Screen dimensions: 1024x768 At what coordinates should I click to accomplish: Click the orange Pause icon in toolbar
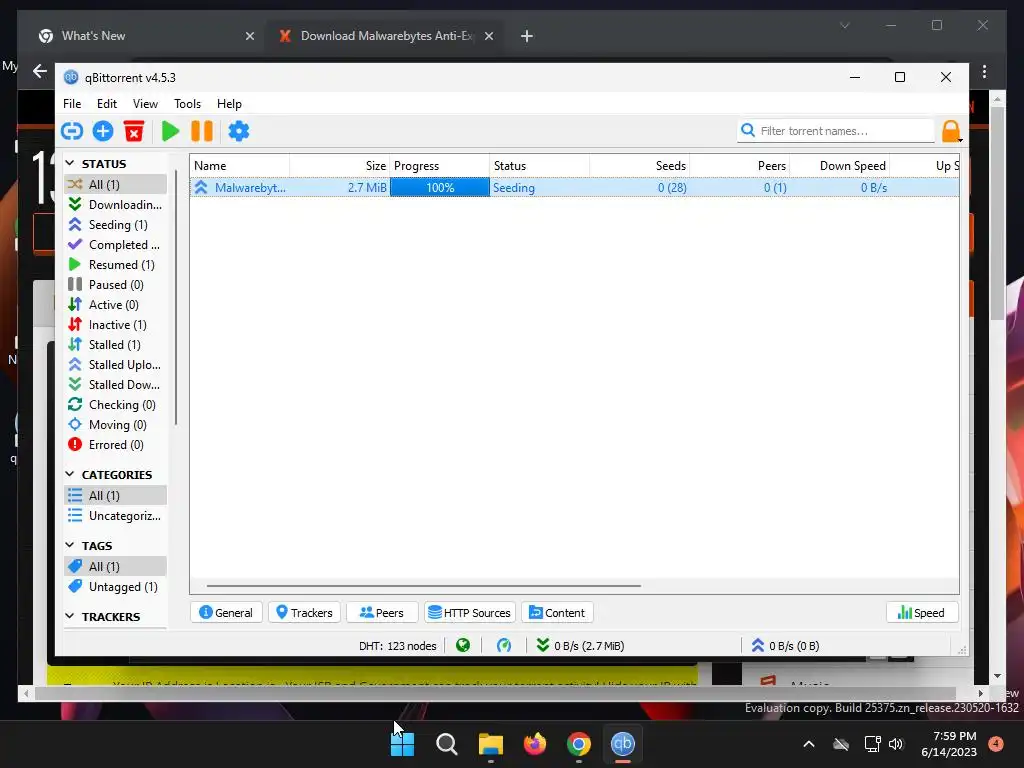click(x=202, y=131)
